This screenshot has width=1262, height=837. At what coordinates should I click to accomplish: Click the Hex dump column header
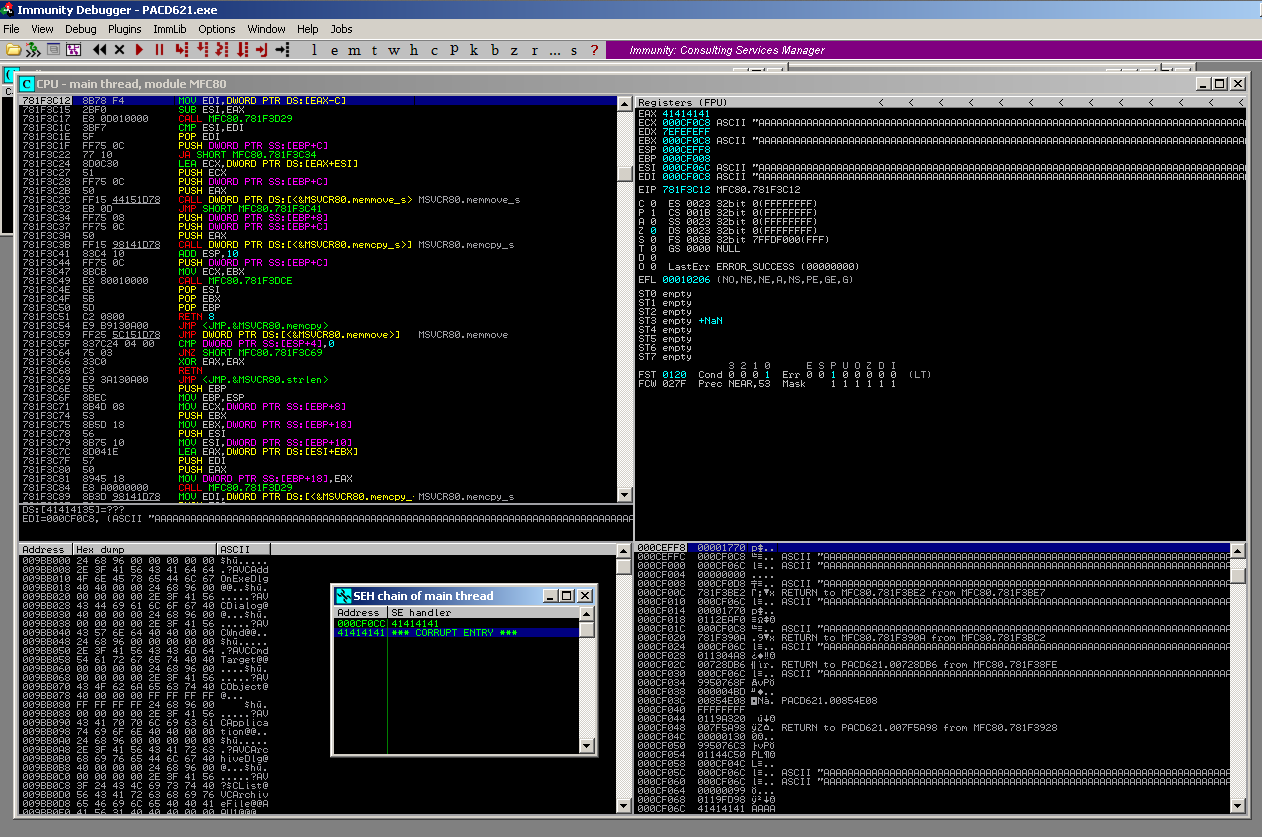pos(144,549)
